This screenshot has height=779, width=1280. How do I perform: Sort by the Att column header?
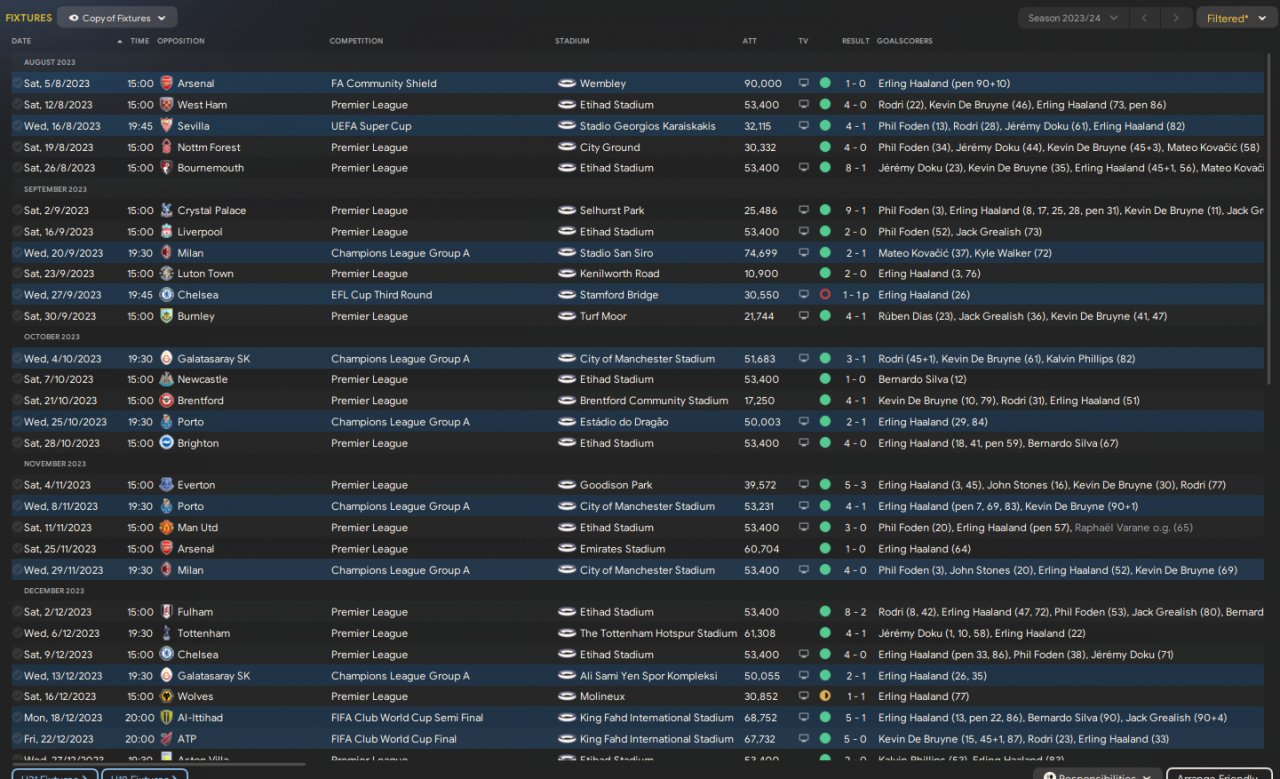click(750, 41)
